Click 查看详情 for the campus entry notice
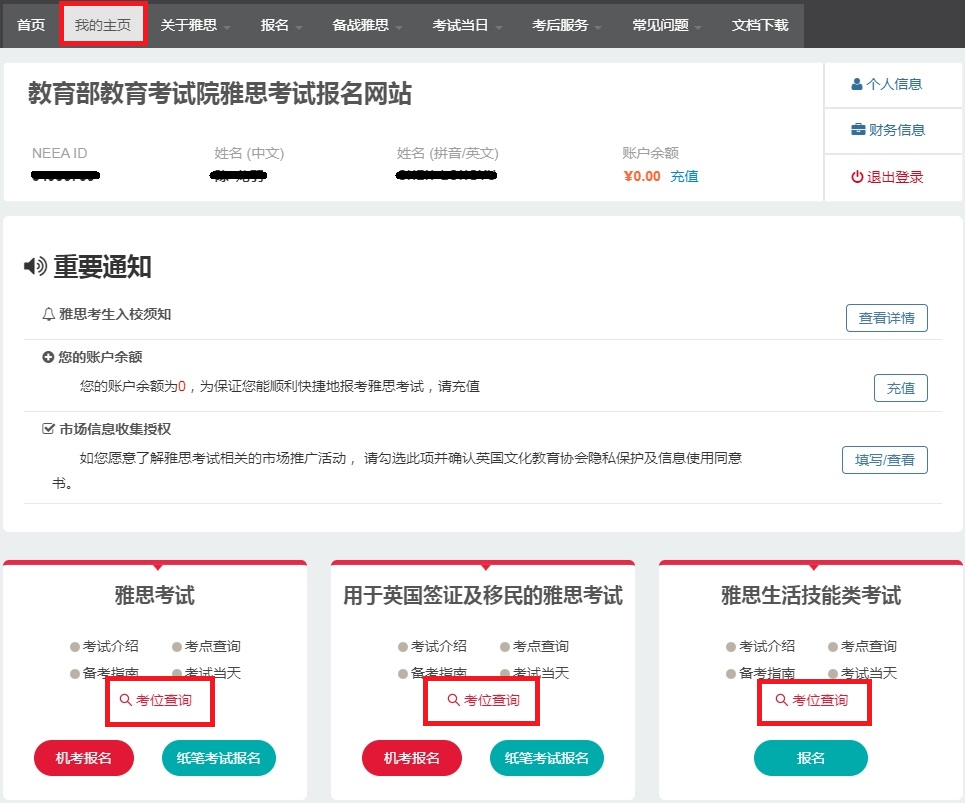 click(886, 317)
